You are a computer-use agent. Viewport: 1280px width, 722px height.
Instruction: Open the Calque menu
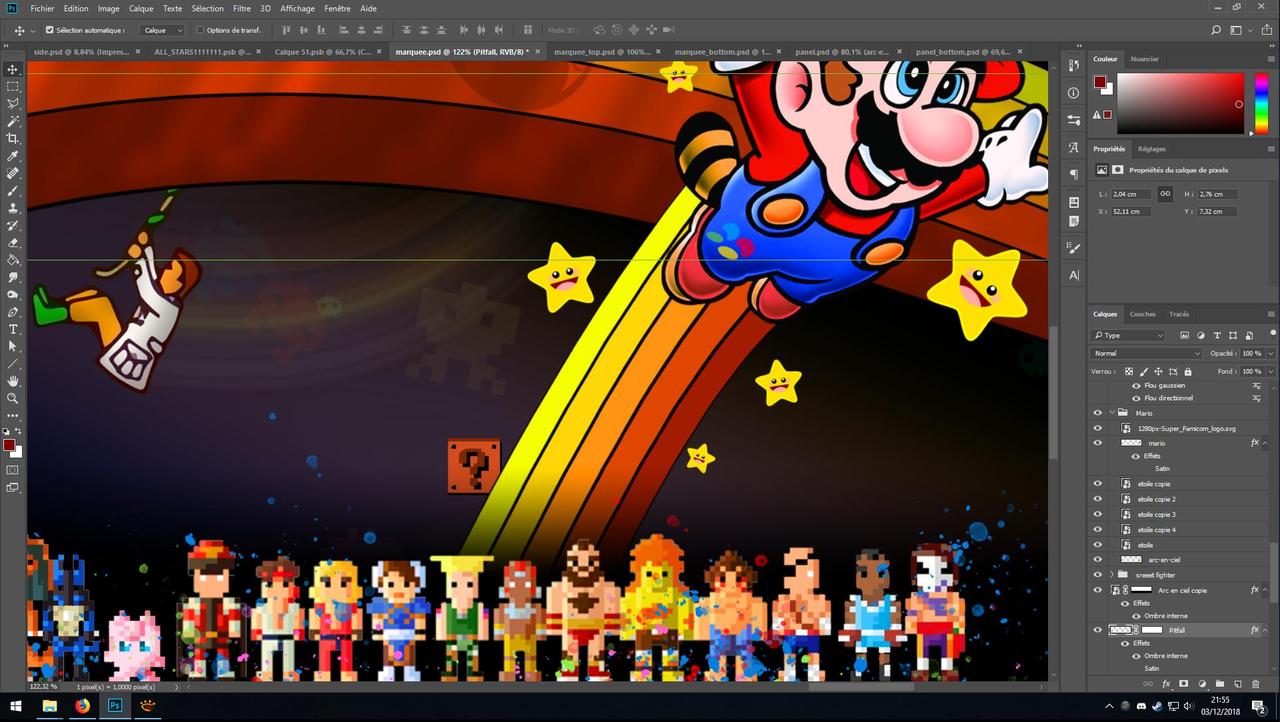point(141,8)
